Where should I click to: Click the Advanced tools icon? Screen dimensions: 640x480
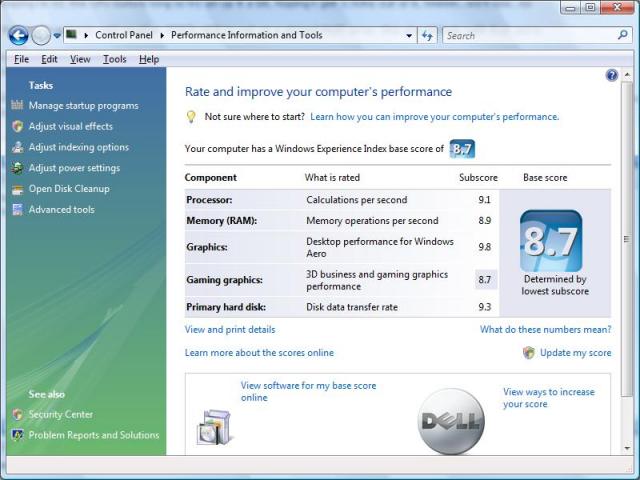pos(17,209)
